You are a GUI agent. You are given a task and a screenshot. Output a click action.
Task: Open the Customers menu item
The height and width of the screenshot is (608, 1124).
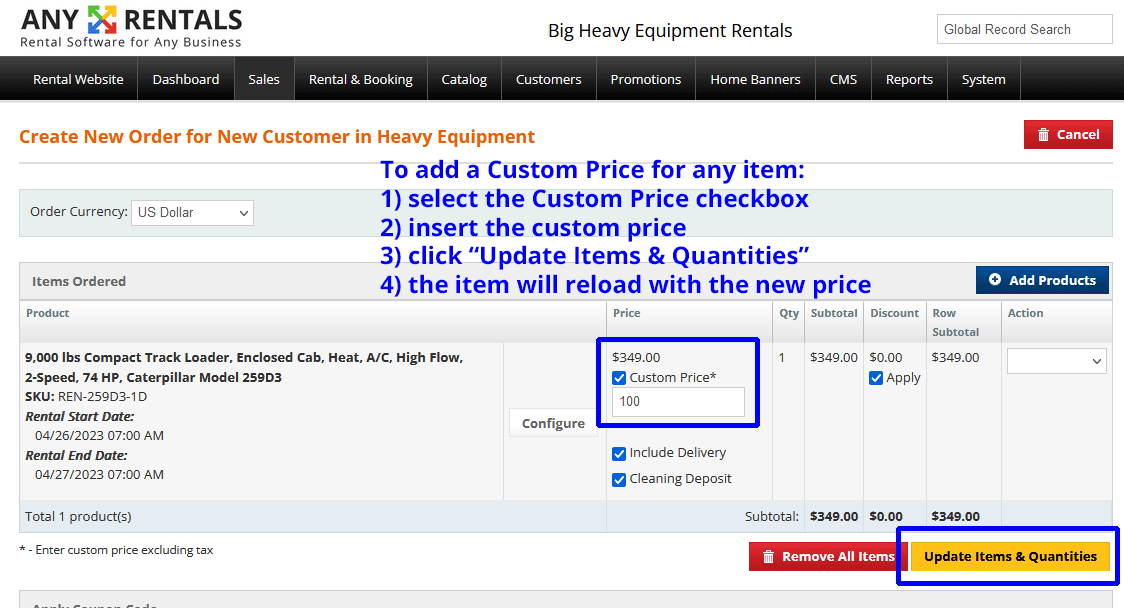click(x=548, y=79)
